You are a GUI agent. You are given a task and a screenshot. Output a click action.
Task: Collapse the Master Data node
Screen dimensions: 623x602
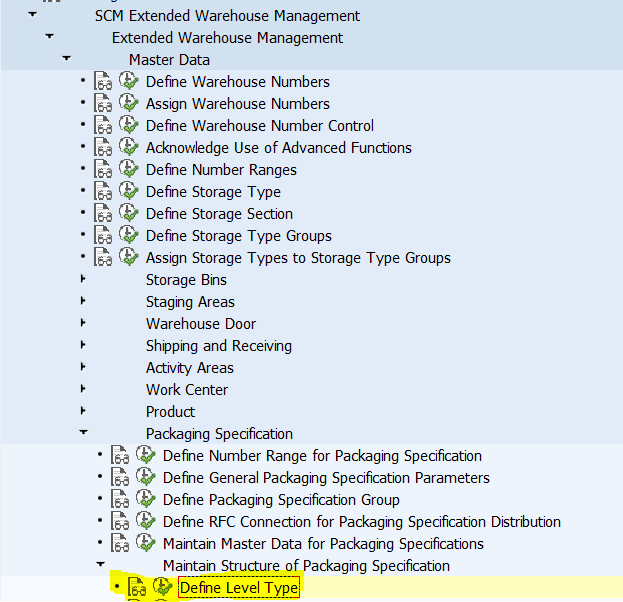pos(66,58)
